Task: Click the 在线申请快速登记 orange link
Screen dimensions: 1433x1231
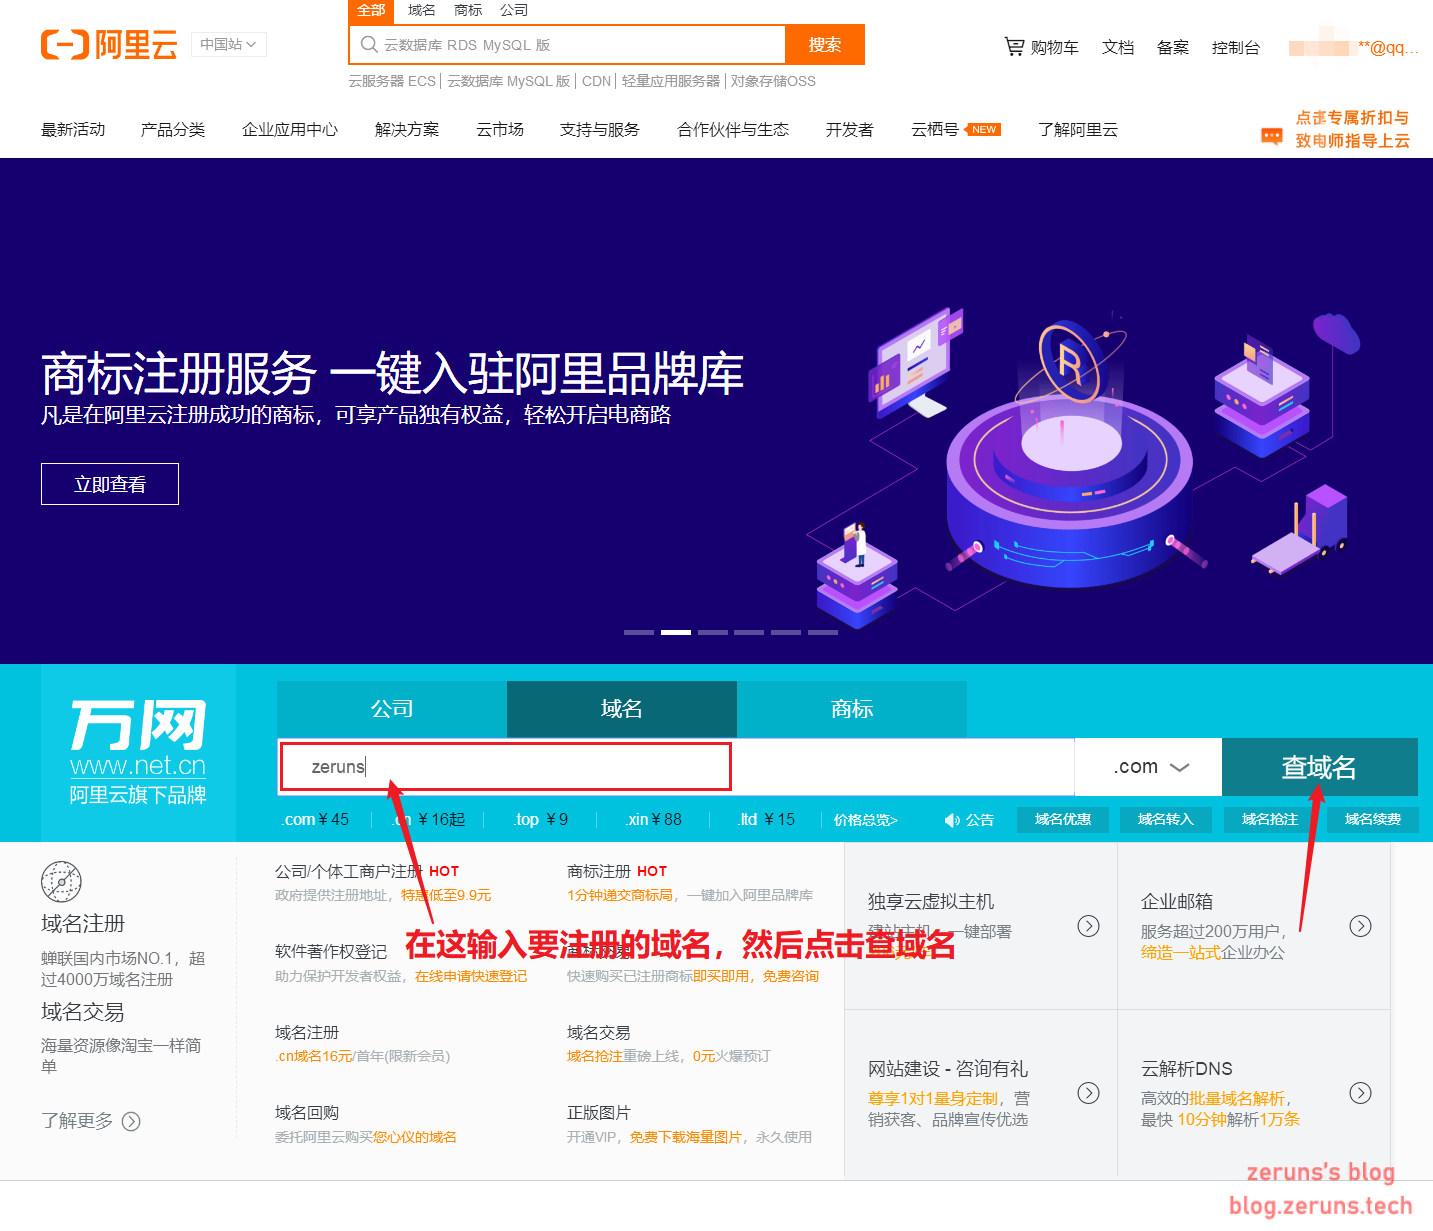Action: (x=471, y=976)
